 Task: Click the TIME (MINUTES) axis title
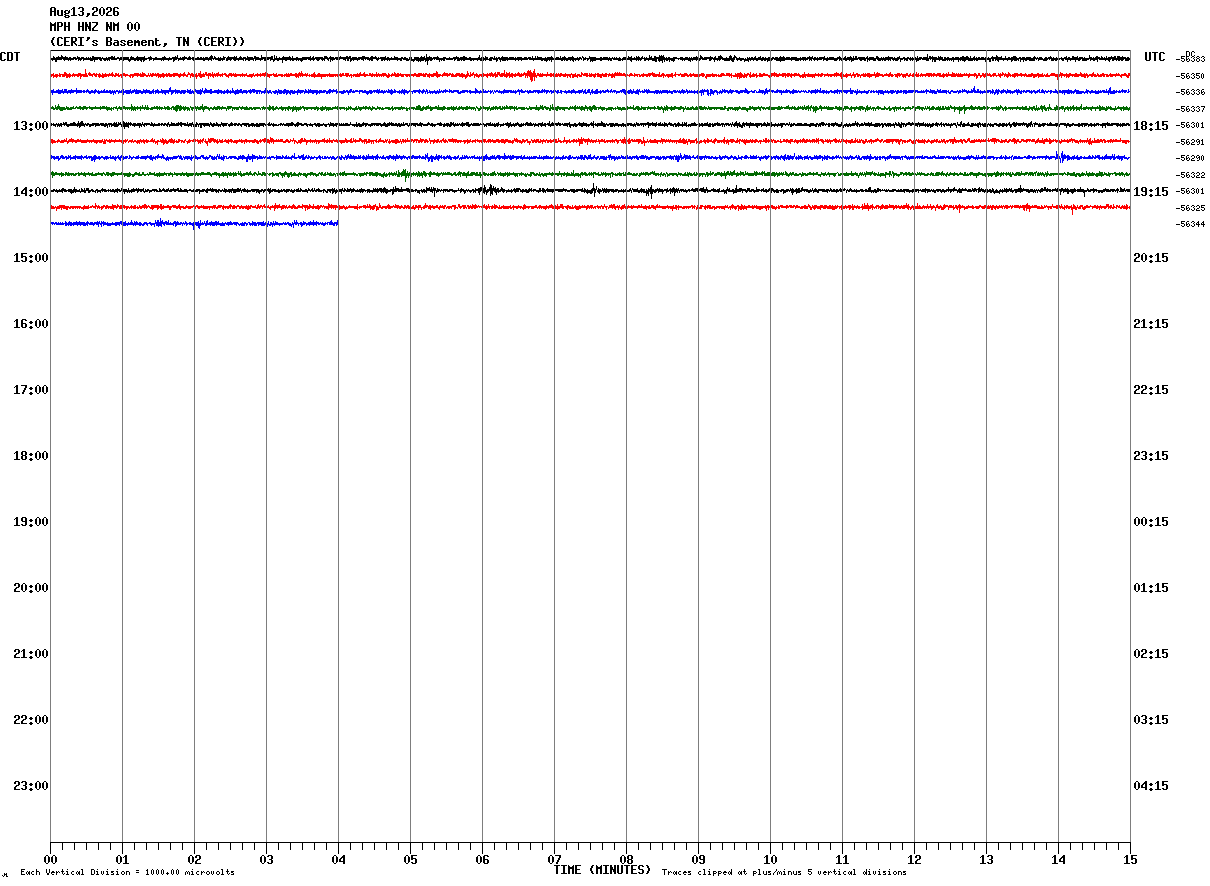tap(602, 870)
